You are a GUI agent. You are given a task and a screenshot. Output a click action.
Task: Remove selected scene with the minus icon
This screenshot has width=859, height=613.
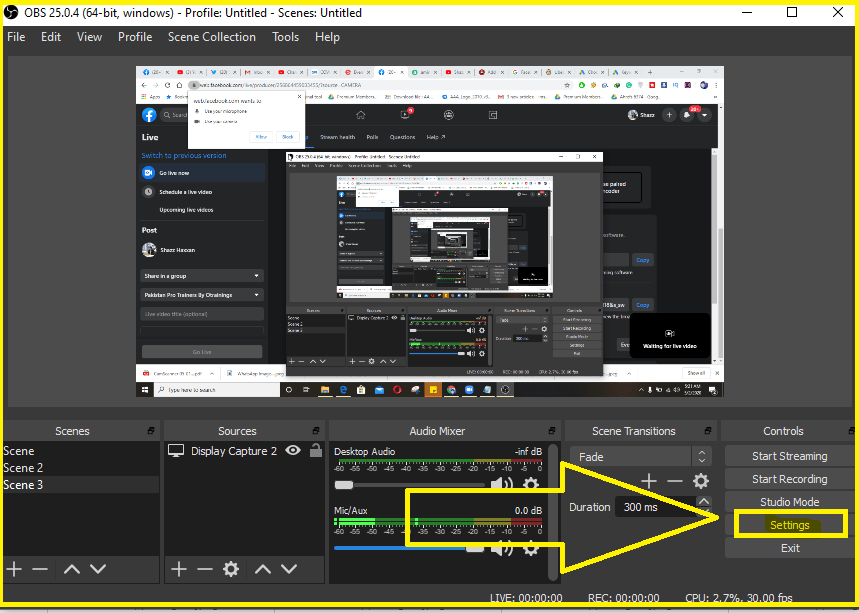pos(40,569)
